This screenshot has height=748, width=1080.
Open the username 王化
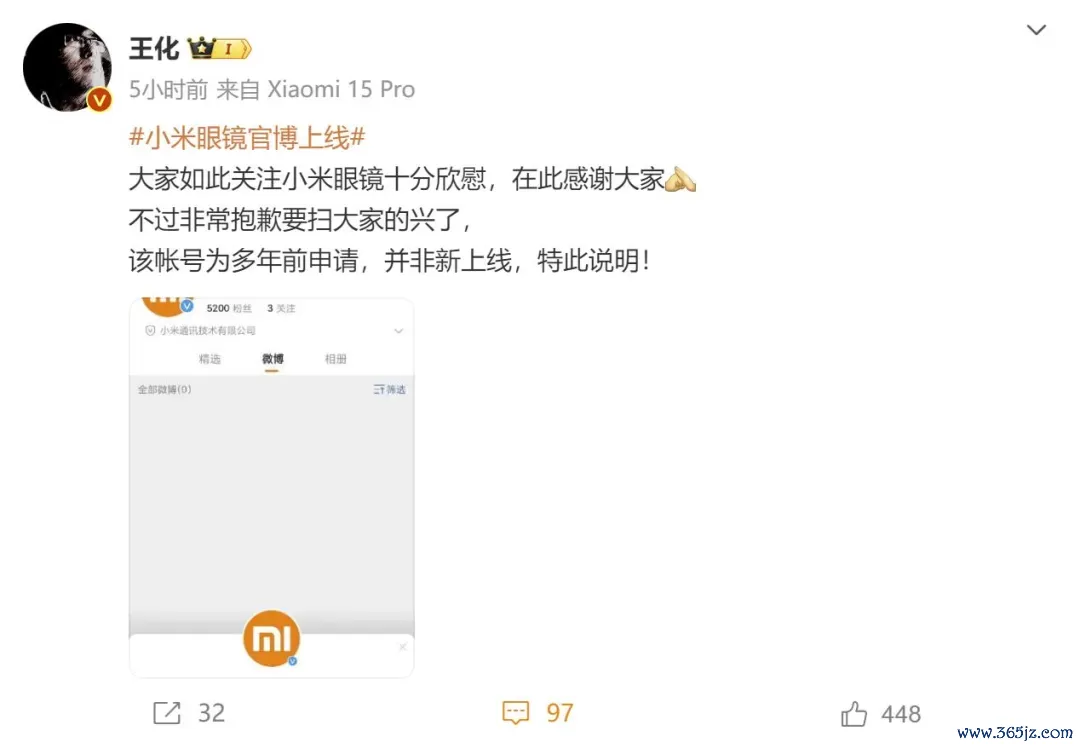point(154,49)
